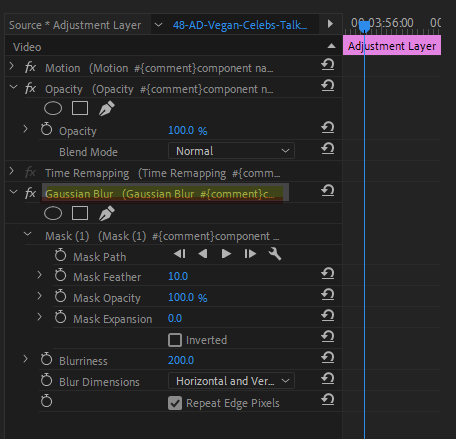Toggle animation stopwatch for Mask Path

(x=60, y=255)
